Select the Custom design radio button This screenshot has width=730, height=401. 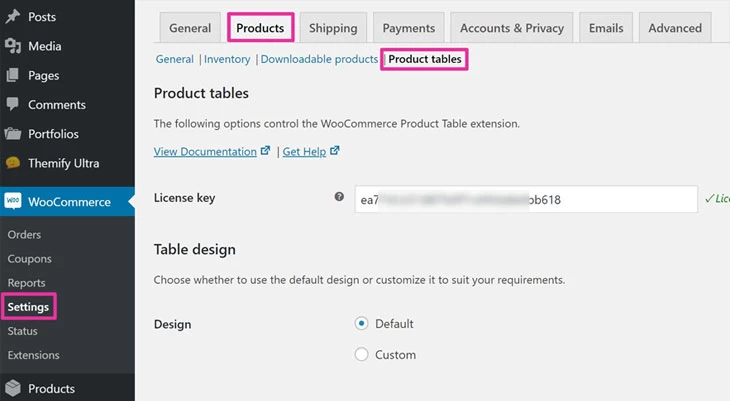point(361,354)
